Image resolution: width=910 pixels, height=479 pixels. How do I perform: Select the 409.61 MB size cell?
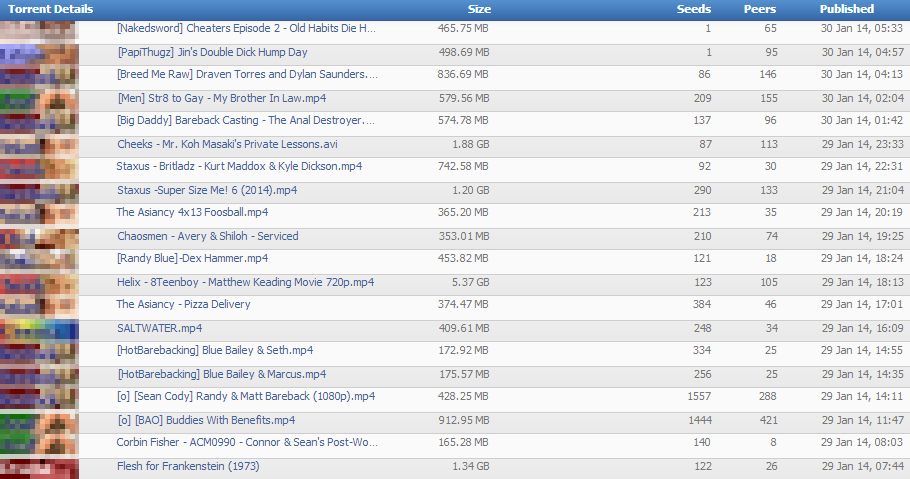click(464, 328)
